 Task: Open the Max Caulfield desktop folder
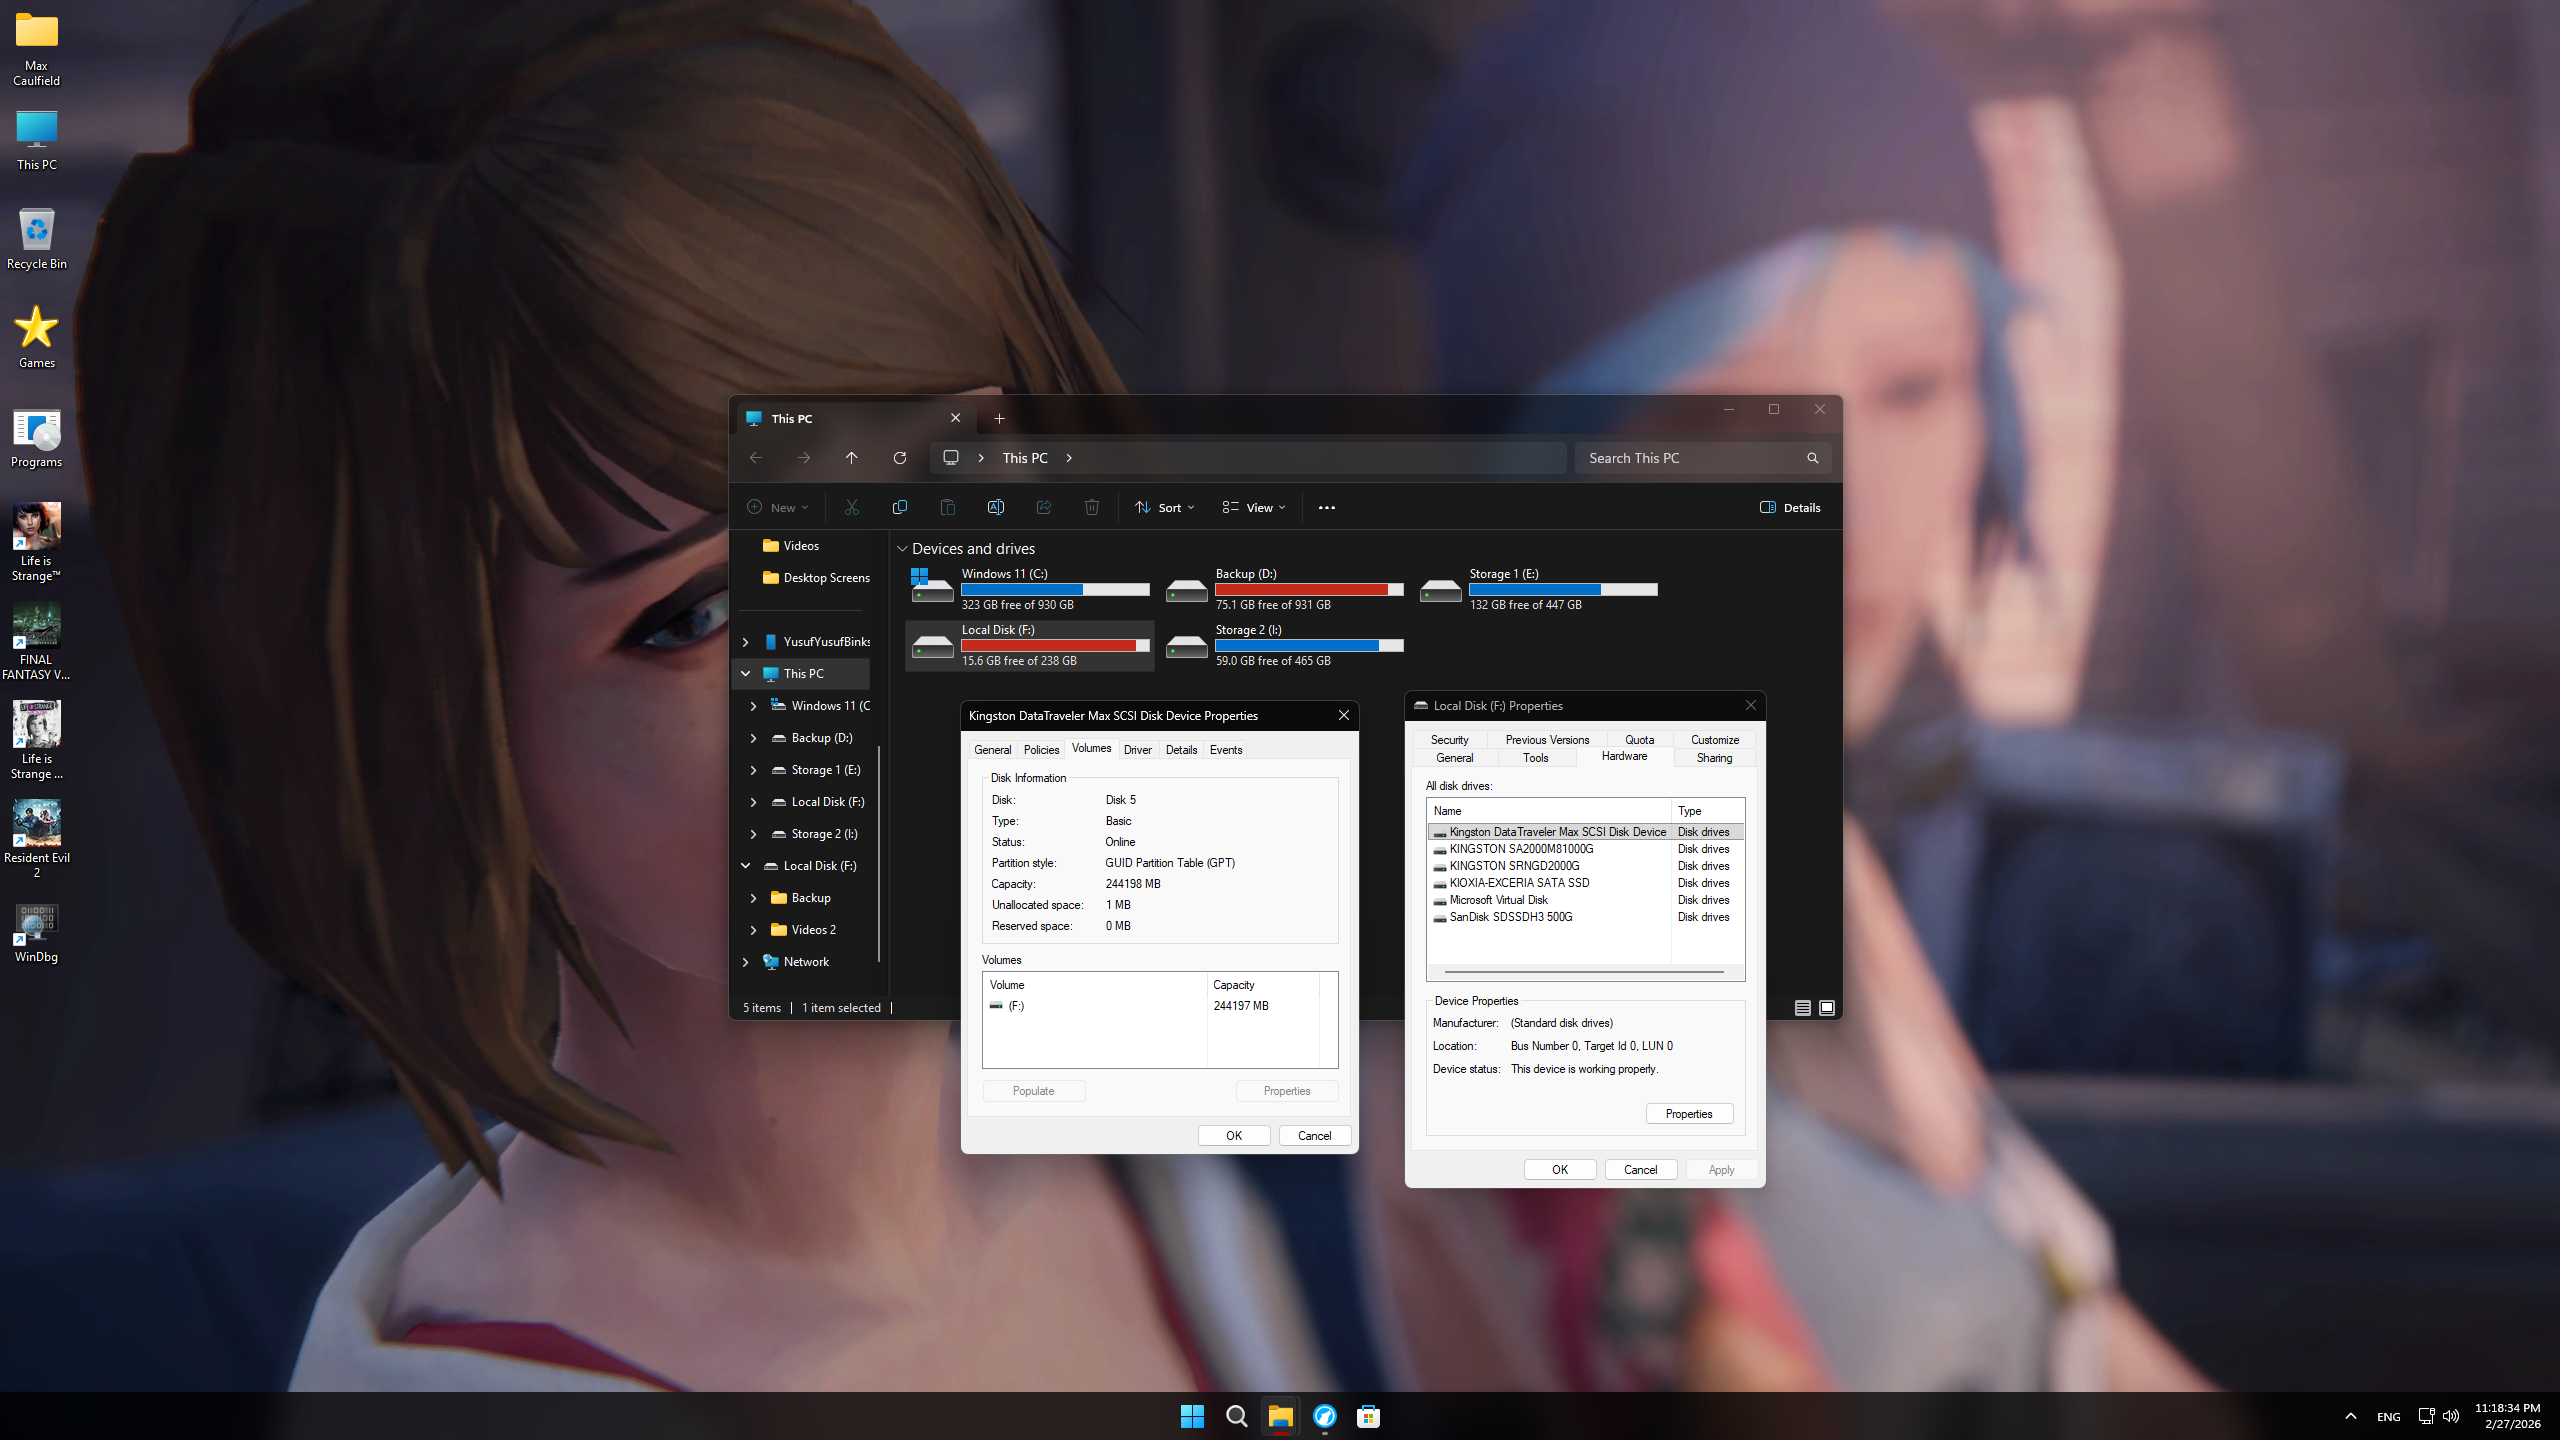[x=36, y=50]
